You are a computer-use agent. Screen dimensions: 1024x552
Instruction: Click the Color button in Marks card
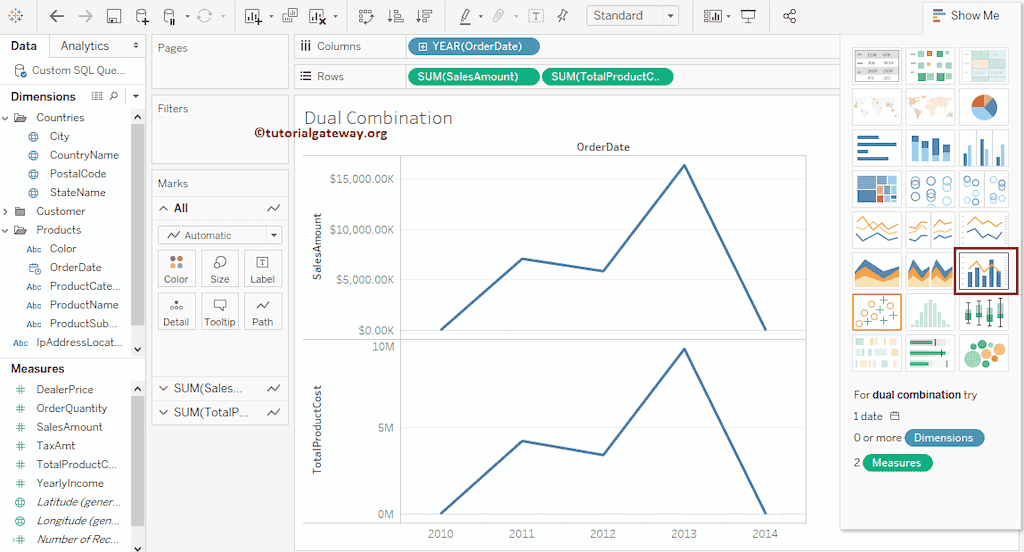click(x=176, y=269)
